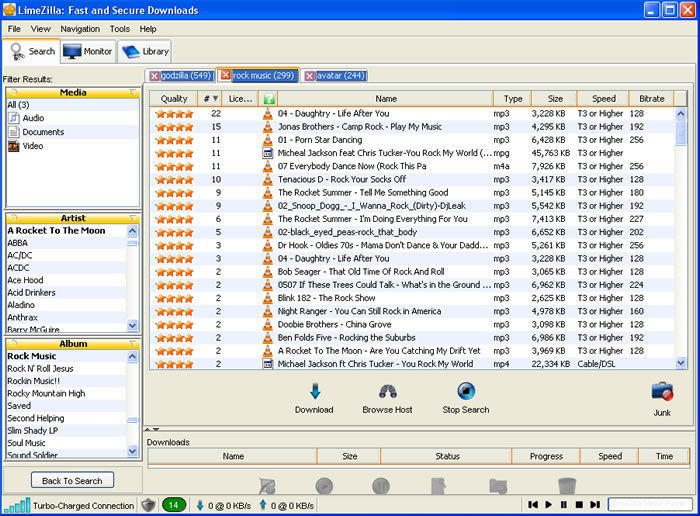Image resolution: width=700 pixels, height=516 pixels.
Task: Click the Download arrow icon
Action: [x=315, y=391]
